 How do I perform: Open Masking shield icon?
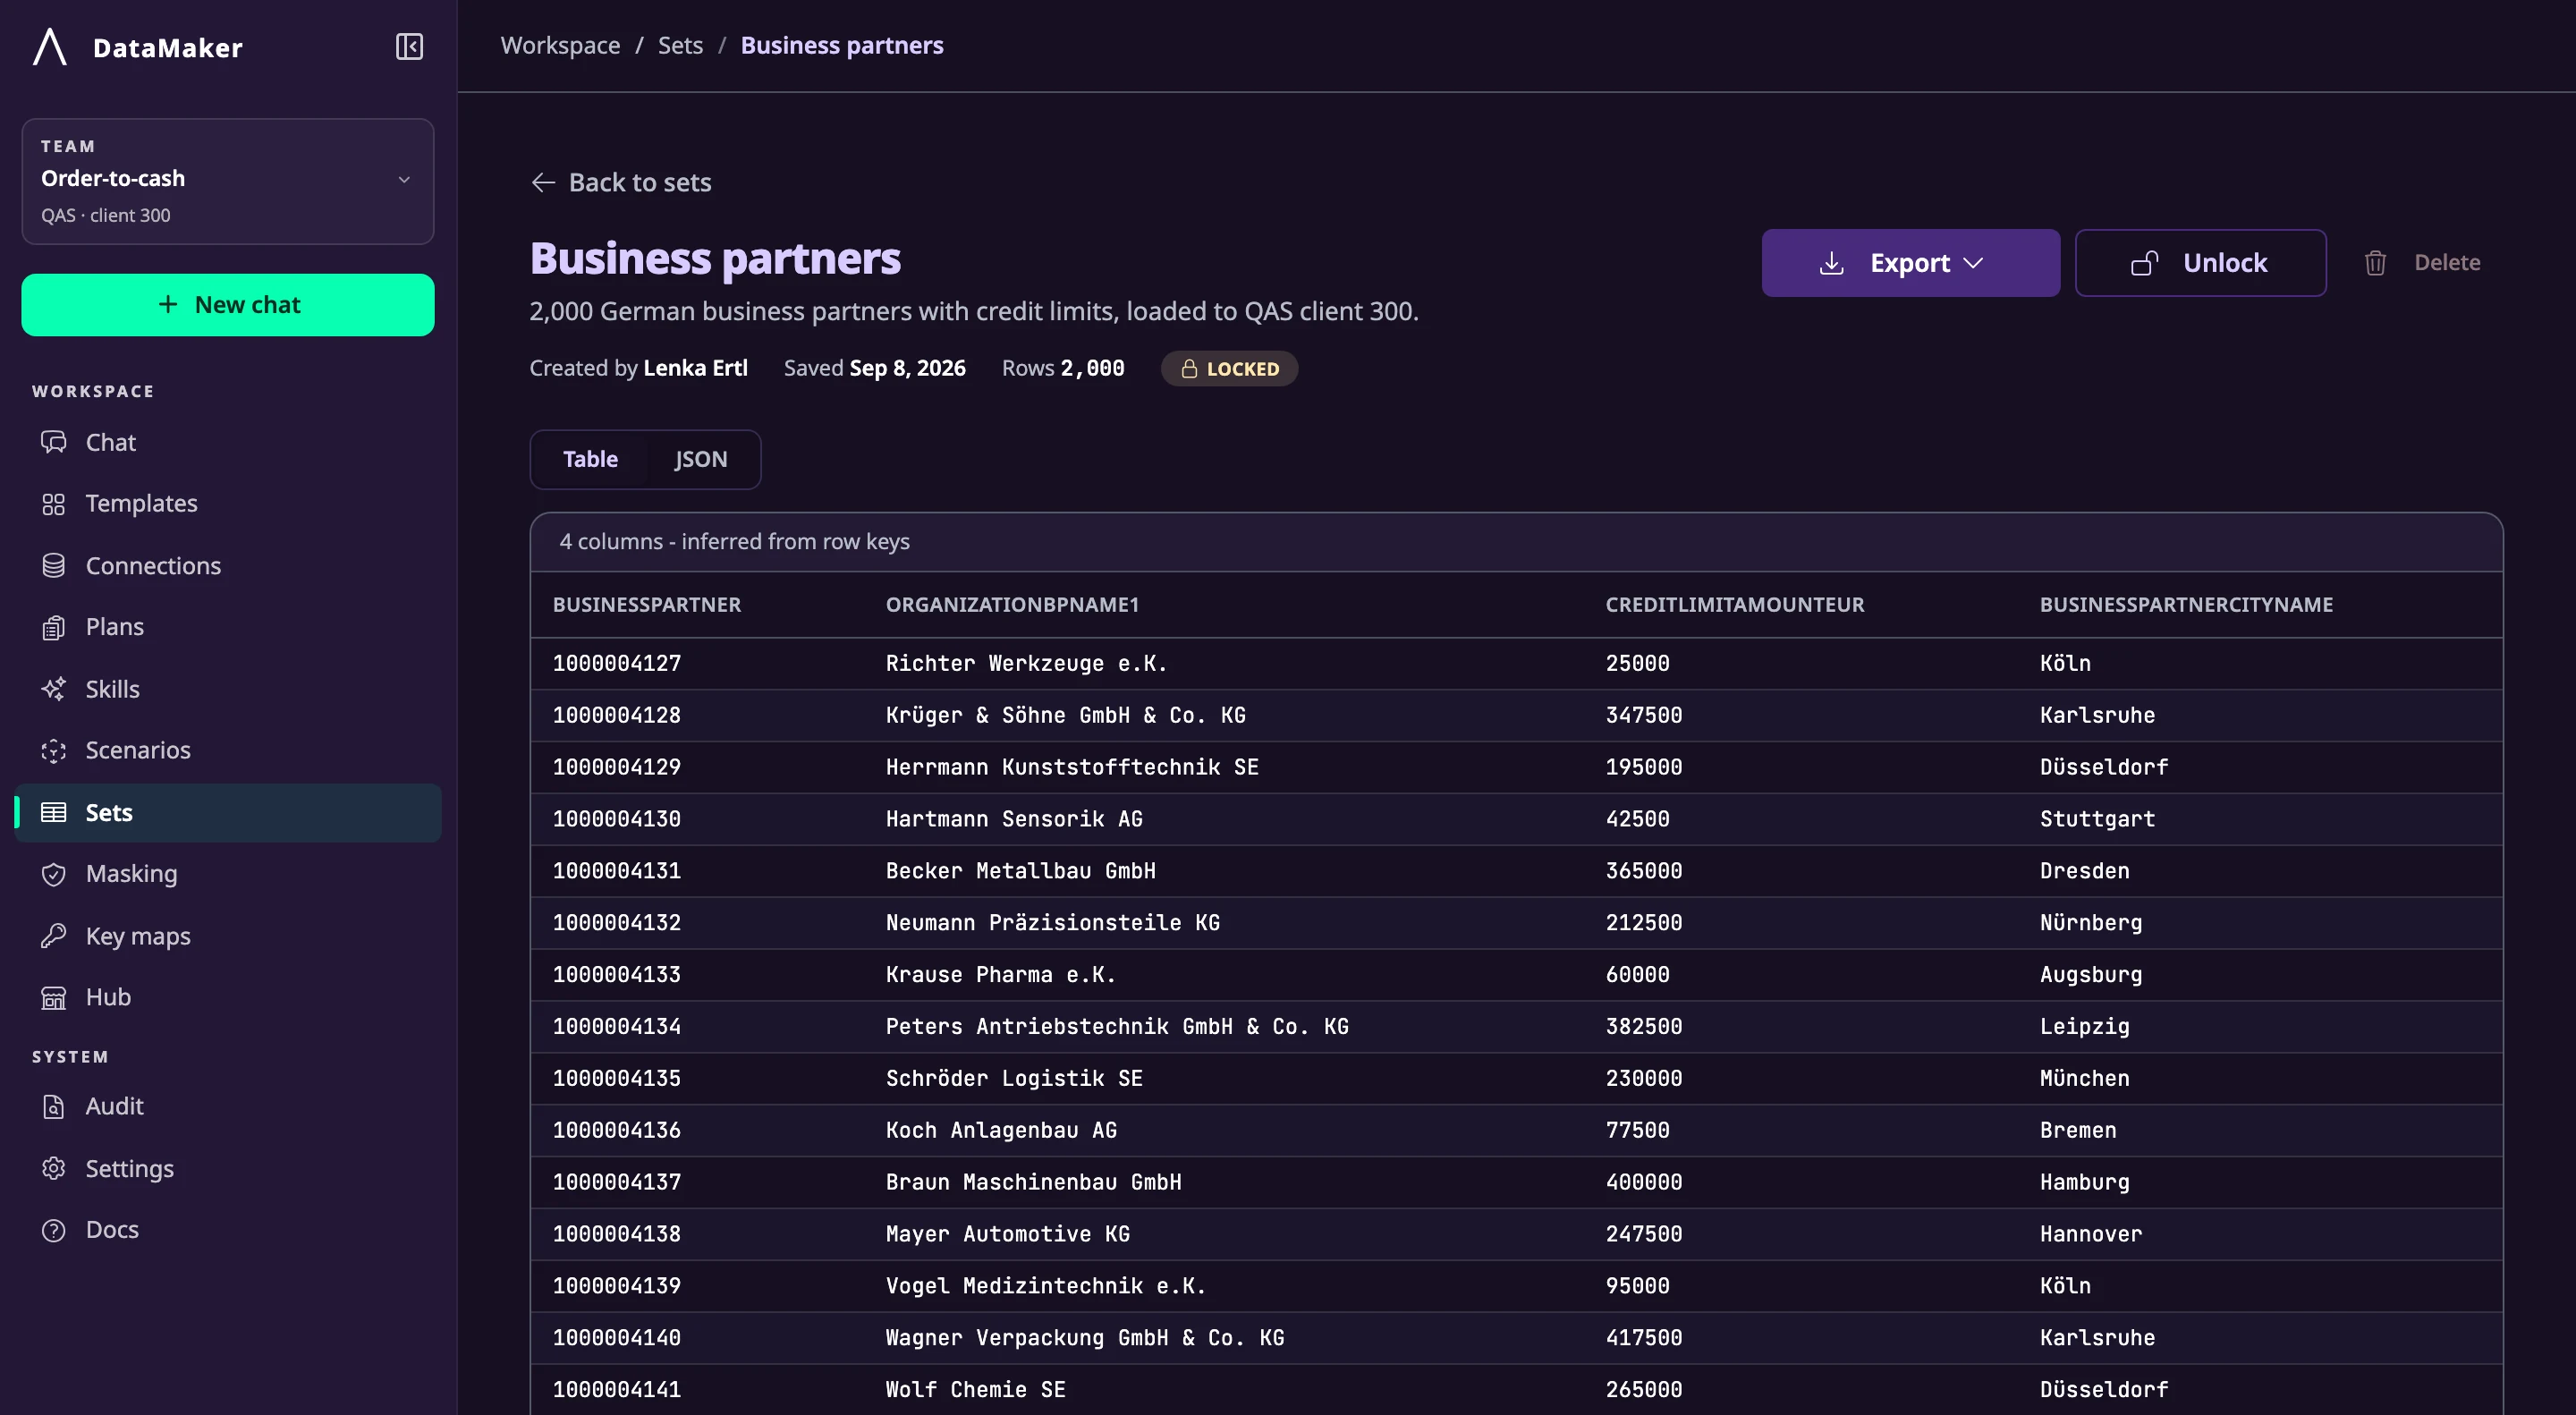tap(54, 874)
